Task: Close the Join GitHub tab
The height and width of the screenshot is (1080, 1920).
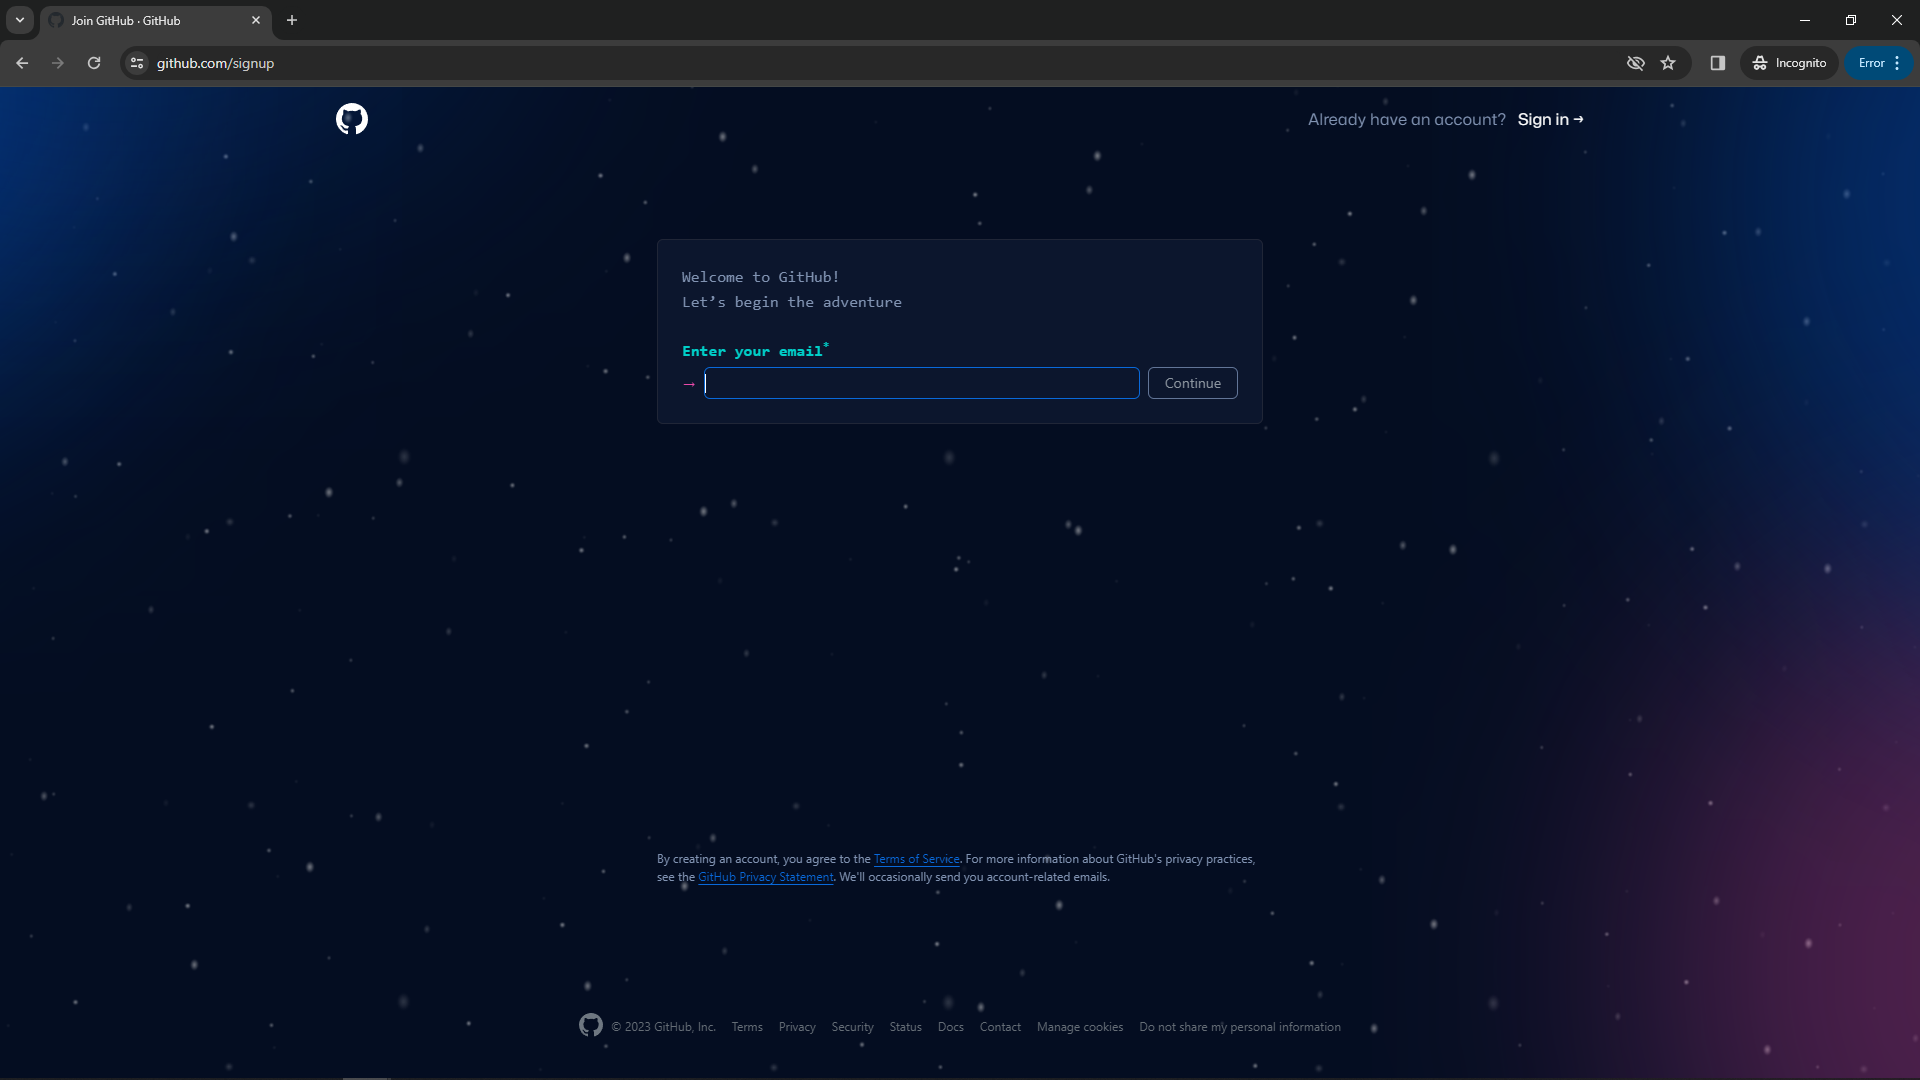Action: [256, 20]
